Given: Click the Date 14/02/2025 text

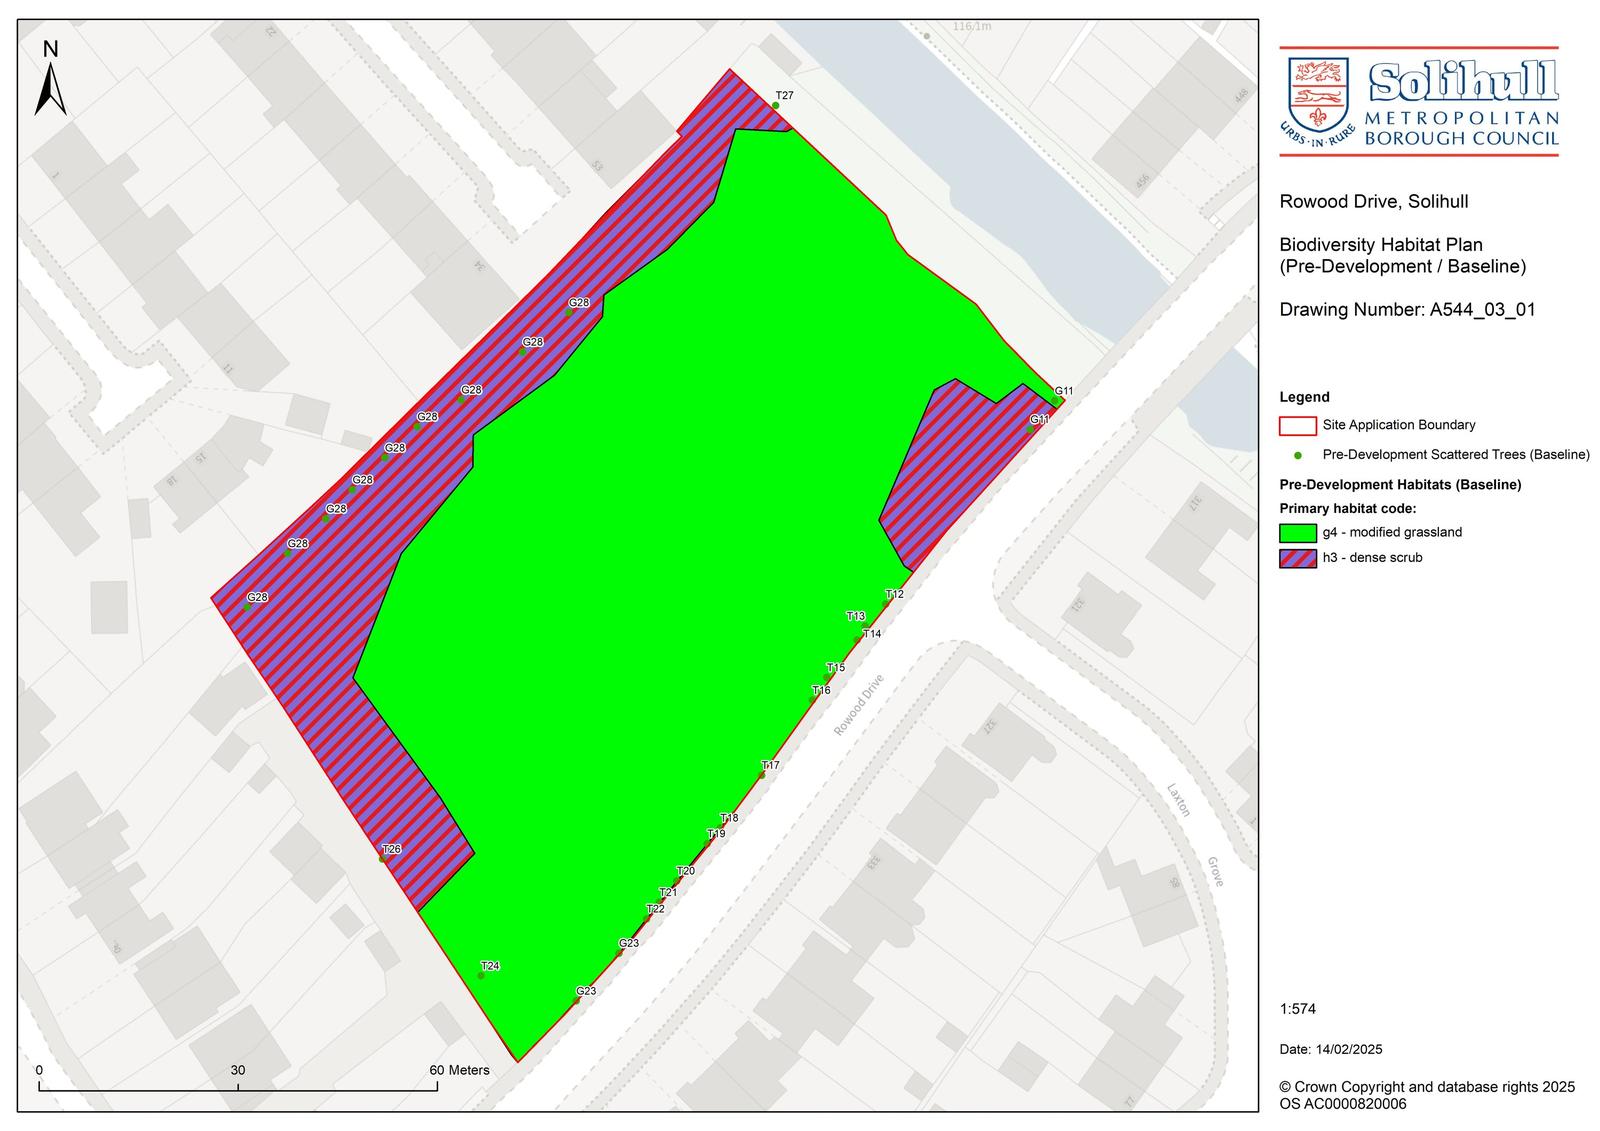Looking at the screenshot, I should (x=1330, y=1049).
